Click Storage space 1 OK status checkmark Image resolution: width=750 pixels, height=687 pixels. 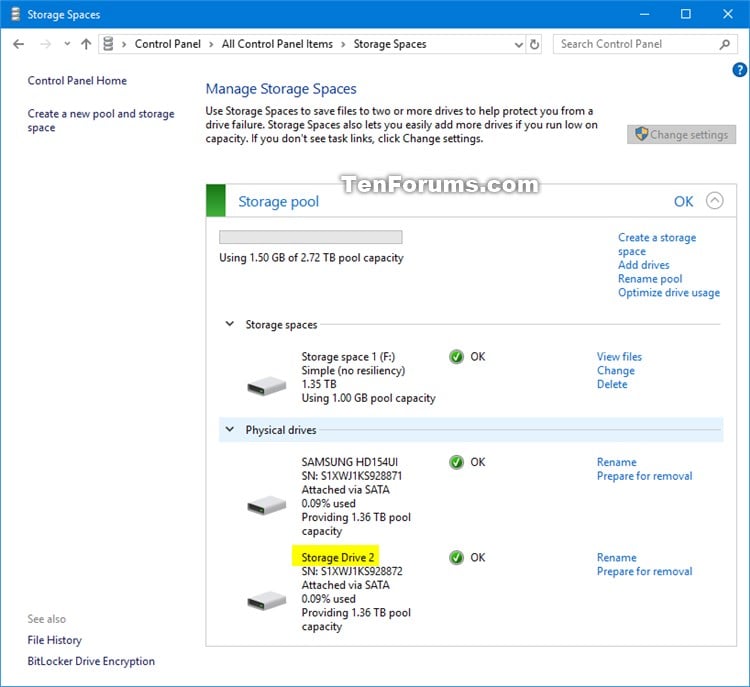tap(456, 356)
